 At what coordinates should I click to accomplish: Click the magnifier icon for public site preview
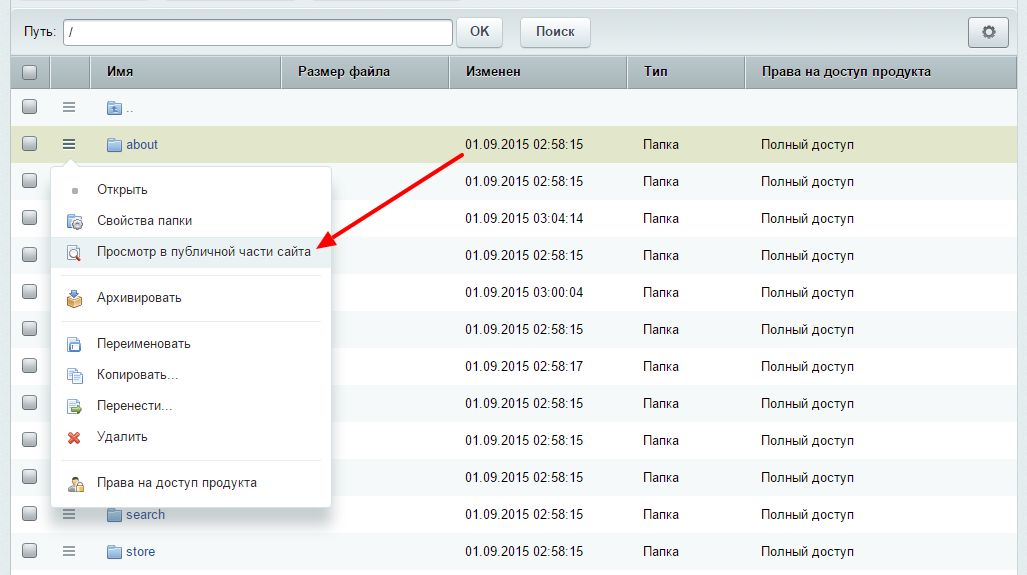click(x=74, y=253)
